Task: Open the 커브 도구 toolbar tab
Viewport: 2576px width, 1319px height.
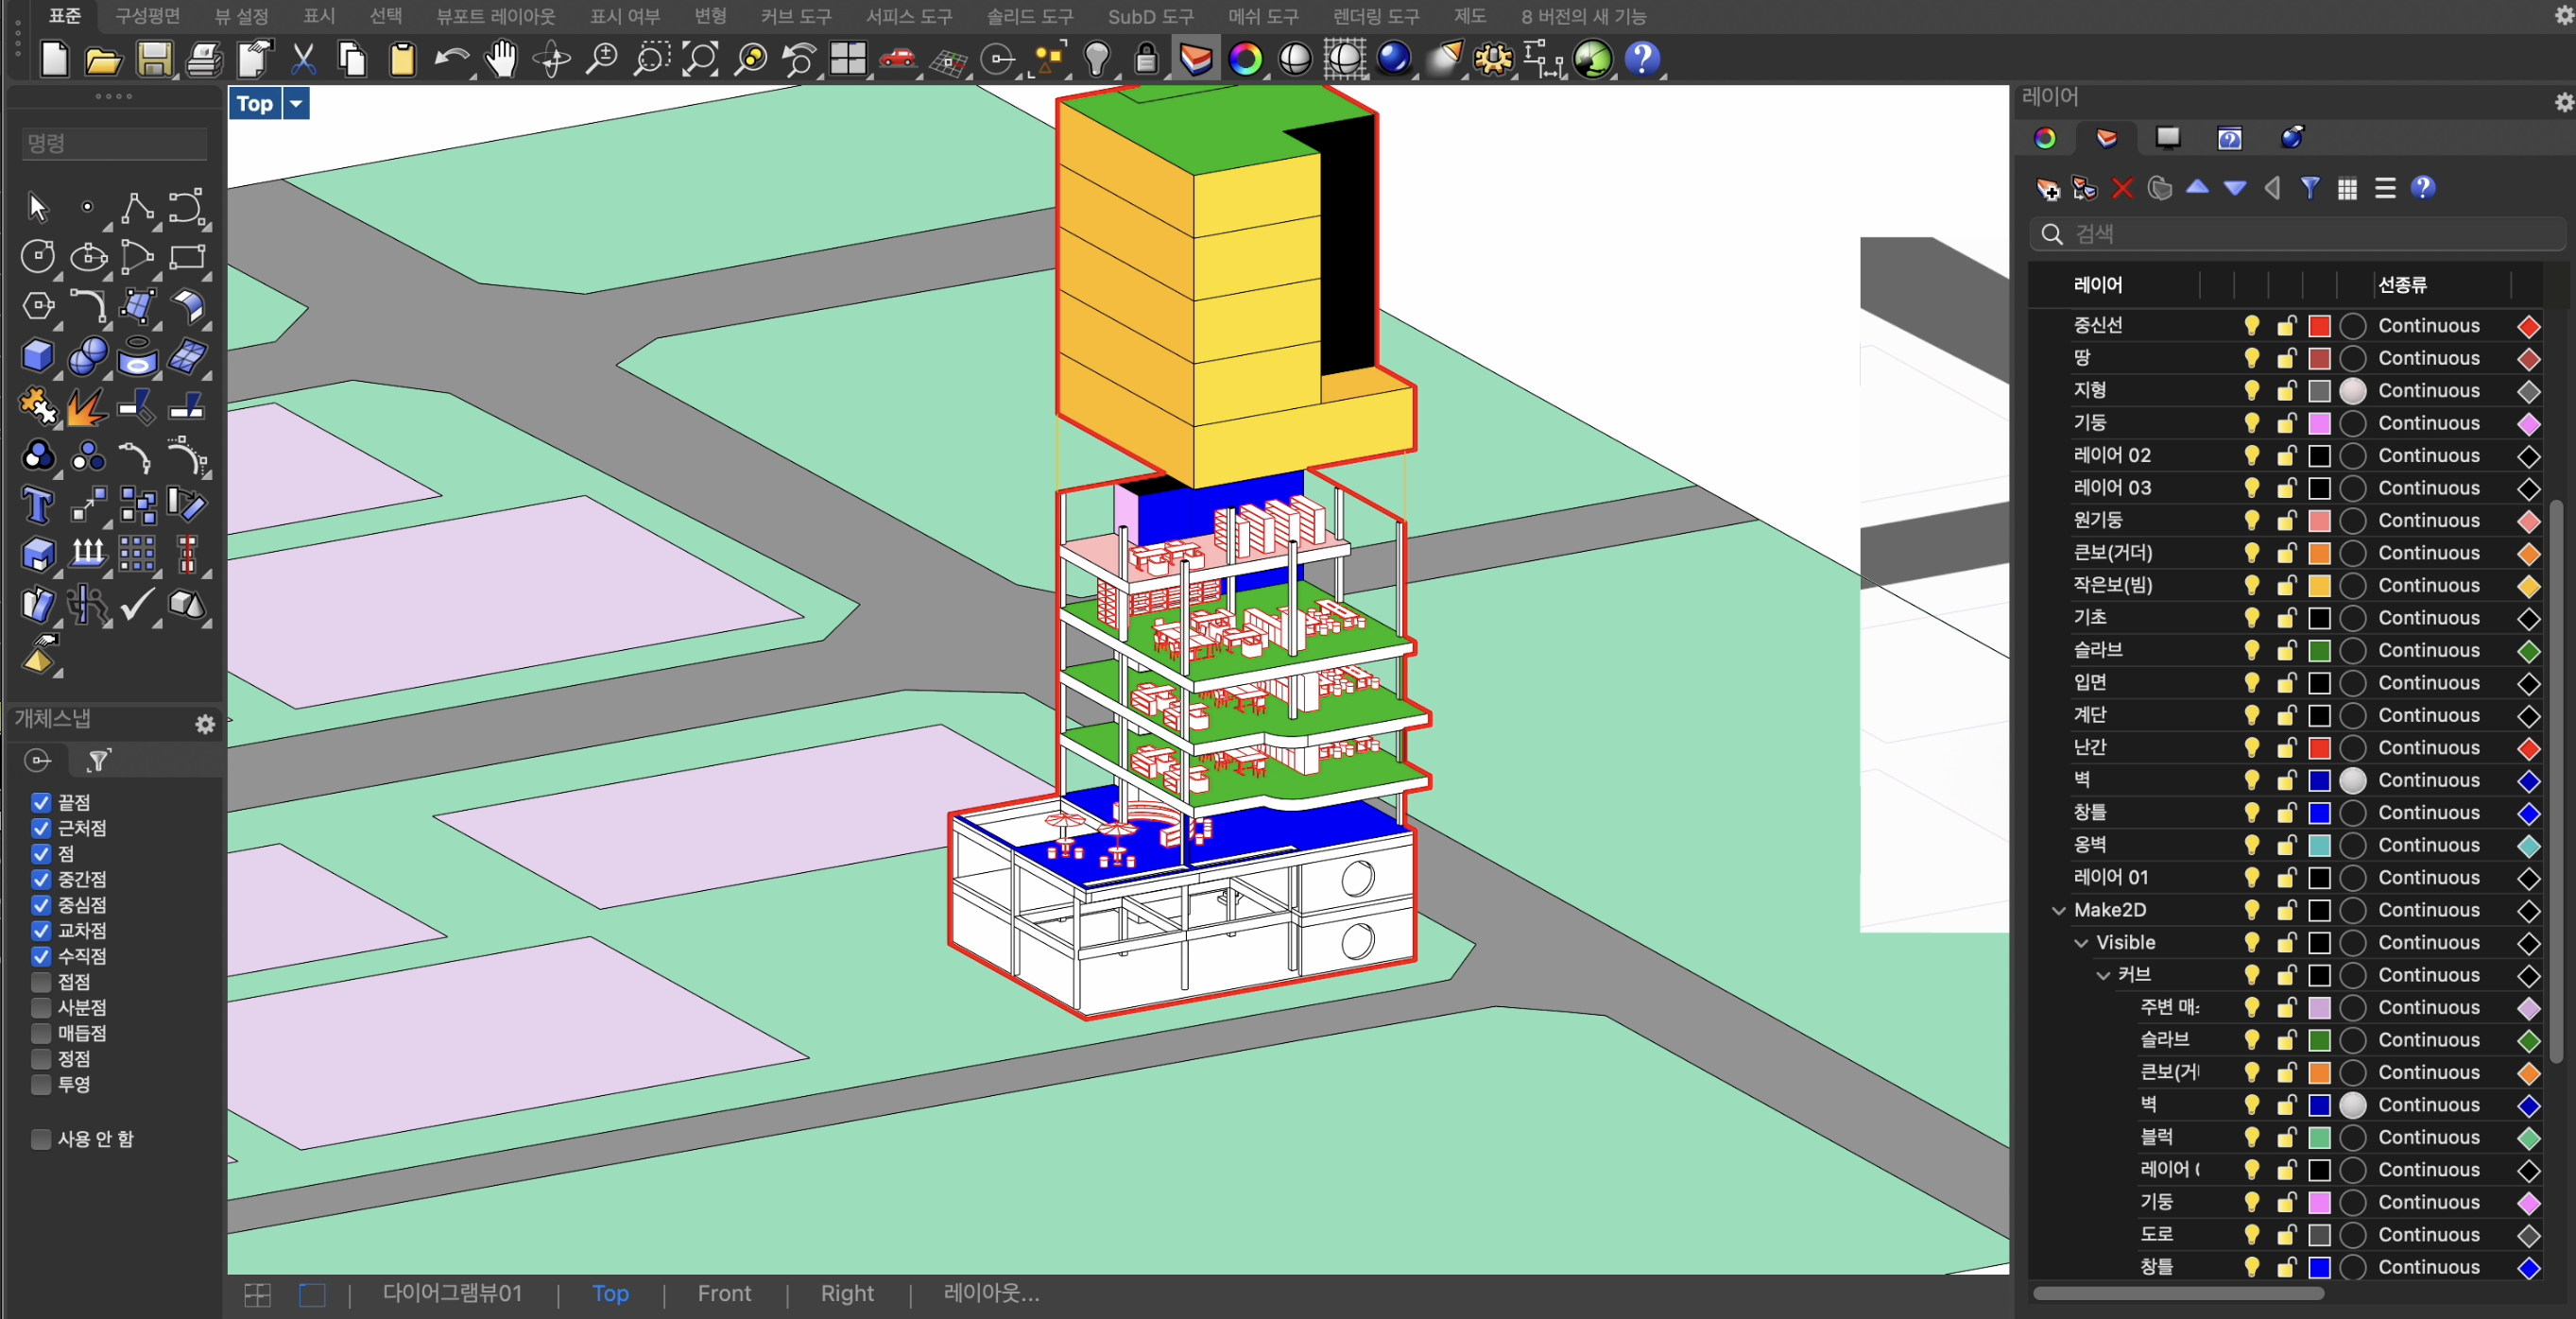Action: coord(795,16)
